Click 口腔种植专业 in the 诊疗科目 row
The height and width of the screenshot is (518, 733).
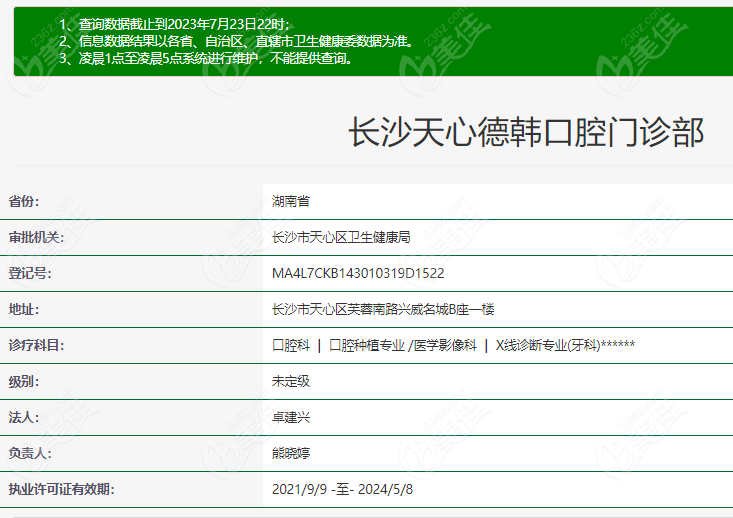click(x=367, y=345)
